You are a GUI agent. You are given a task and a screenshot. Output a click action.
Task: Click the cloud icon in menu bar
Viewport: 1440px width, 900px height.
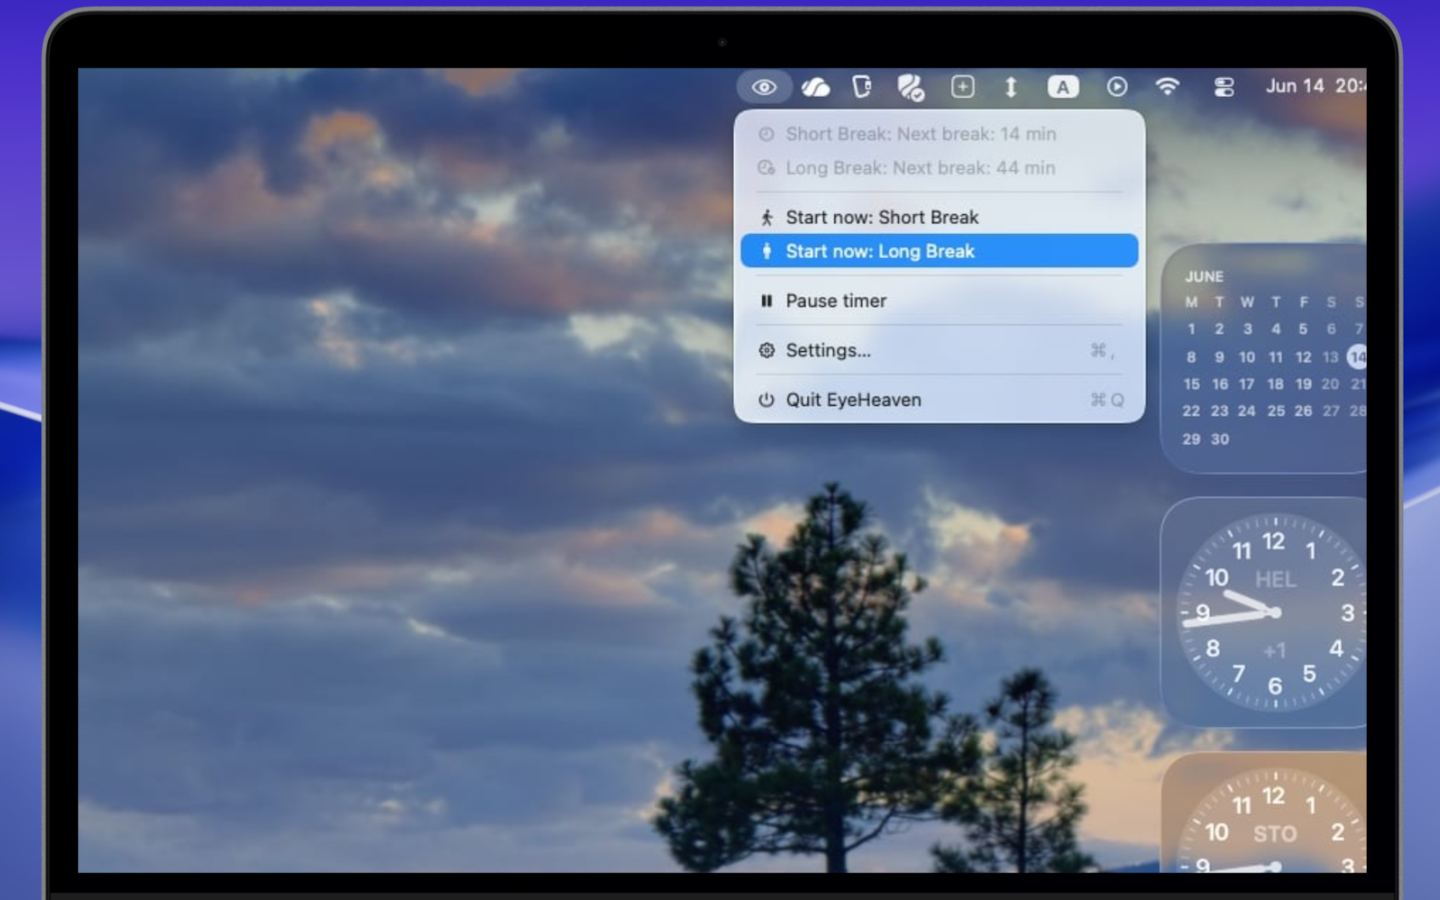point(815,87)
